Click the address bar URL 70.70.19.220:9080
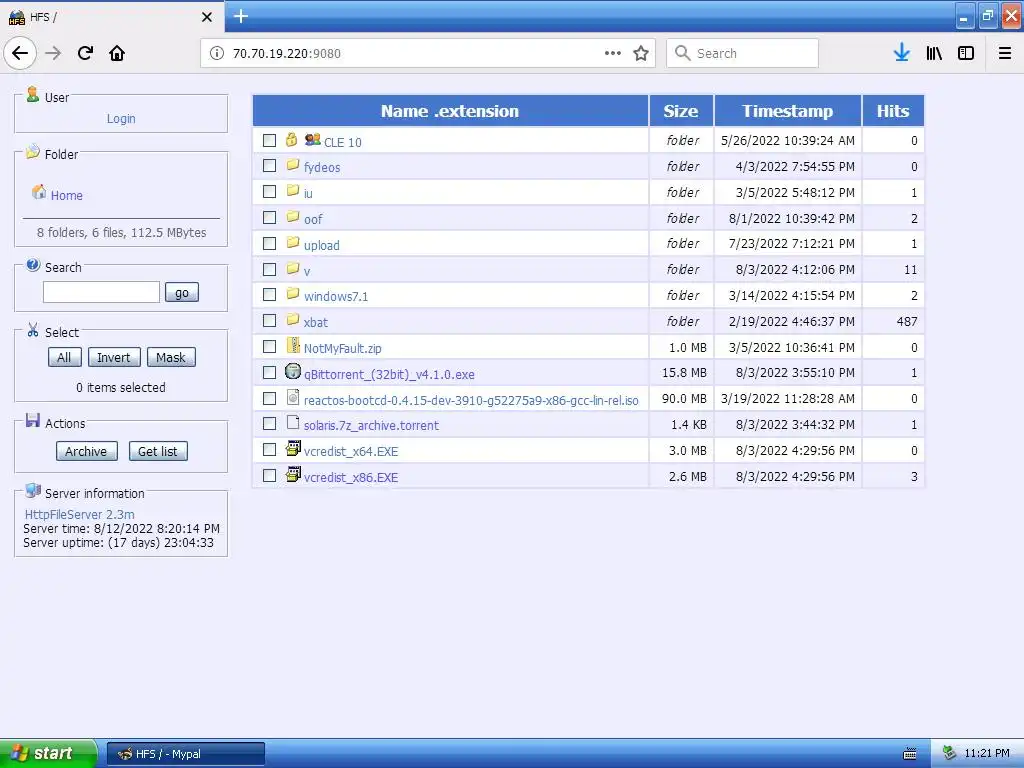This screenshot has width=1024, height=768. [x=287, y=54]
